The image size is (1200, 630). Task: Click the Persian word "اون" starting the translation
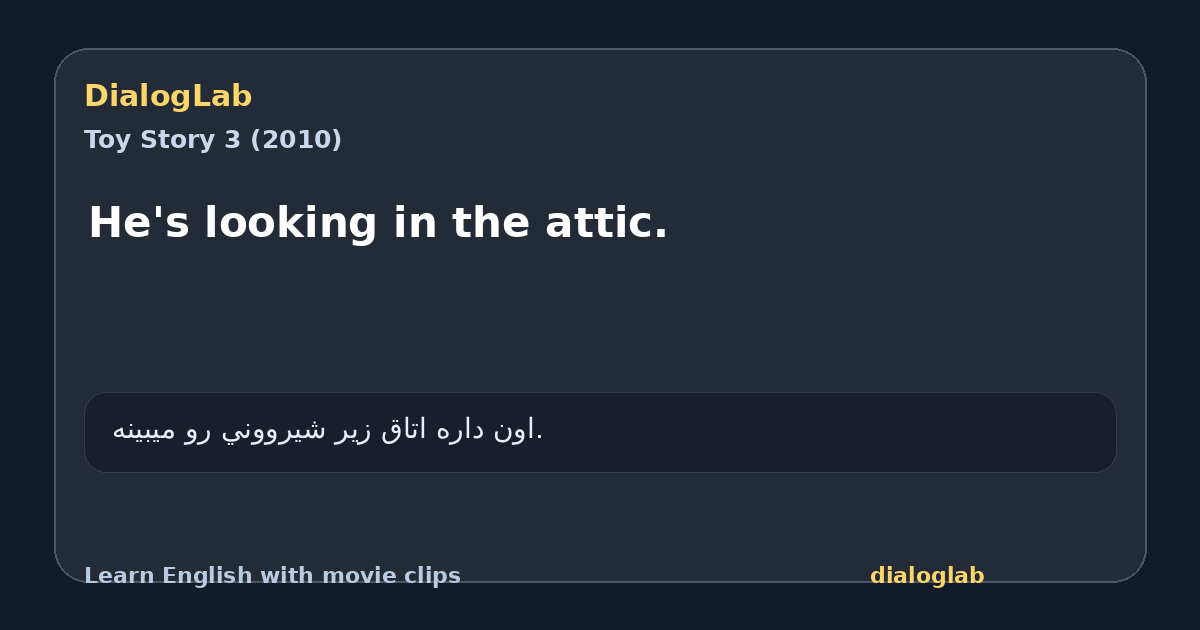click(517, 430)
